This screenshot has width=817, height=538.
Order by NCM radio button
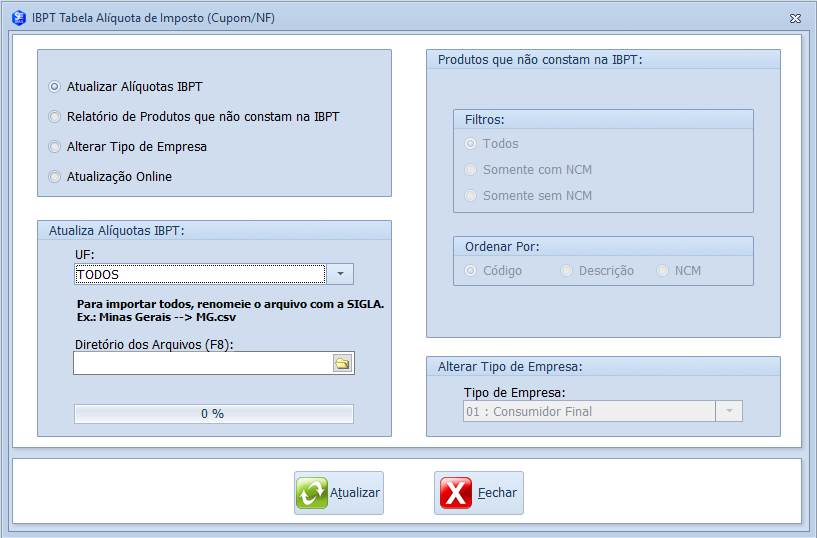(x=663, y=271)
